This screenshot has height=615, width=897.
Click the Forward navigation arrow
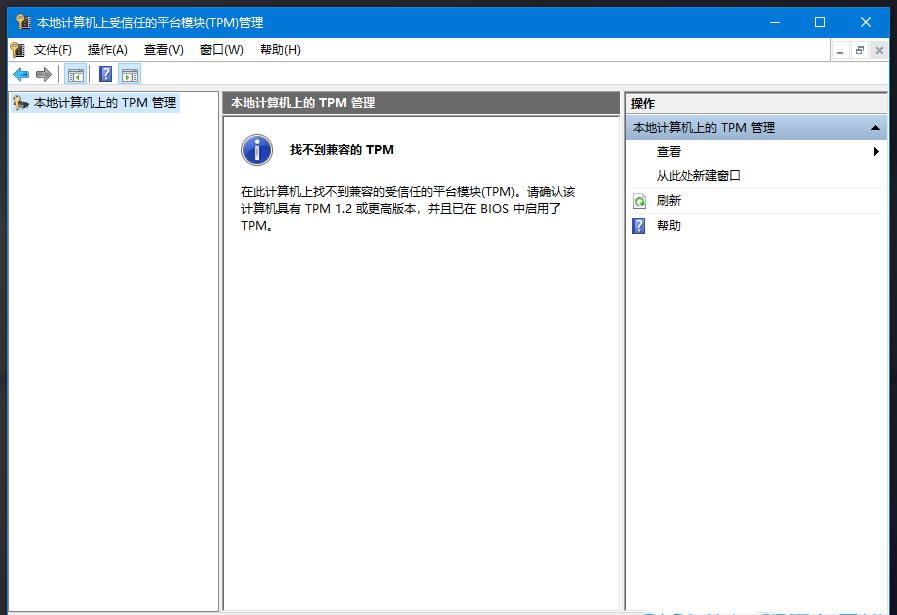tap(42, 73)
